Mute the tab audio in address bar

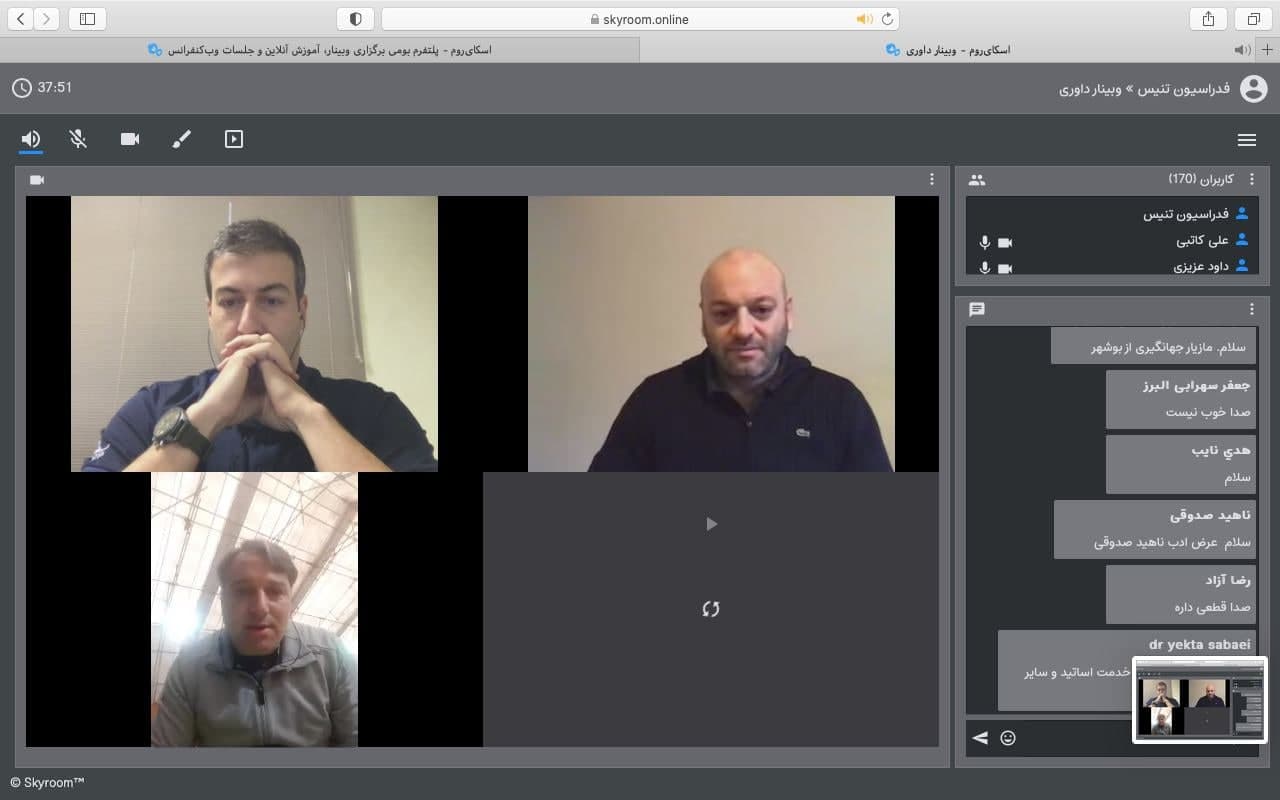[x=865, y=19]
